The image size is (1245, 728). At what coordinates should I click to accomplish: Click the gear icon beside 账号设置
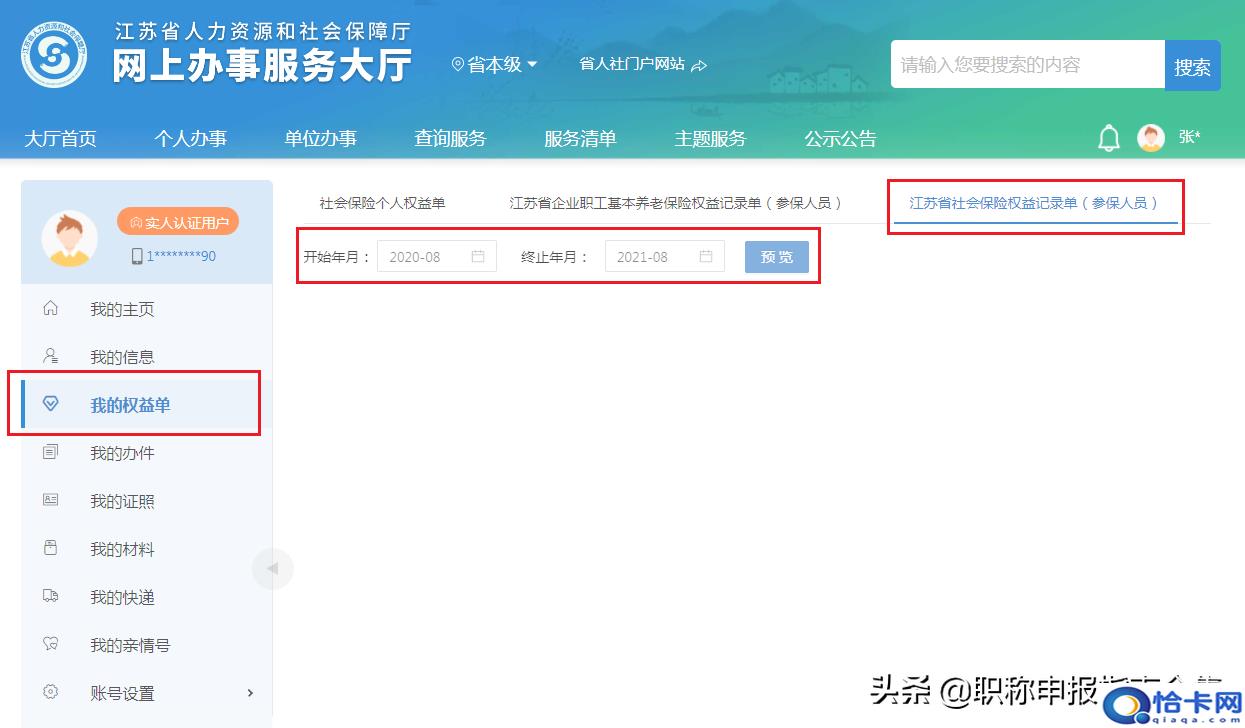[x=51, y=692]
